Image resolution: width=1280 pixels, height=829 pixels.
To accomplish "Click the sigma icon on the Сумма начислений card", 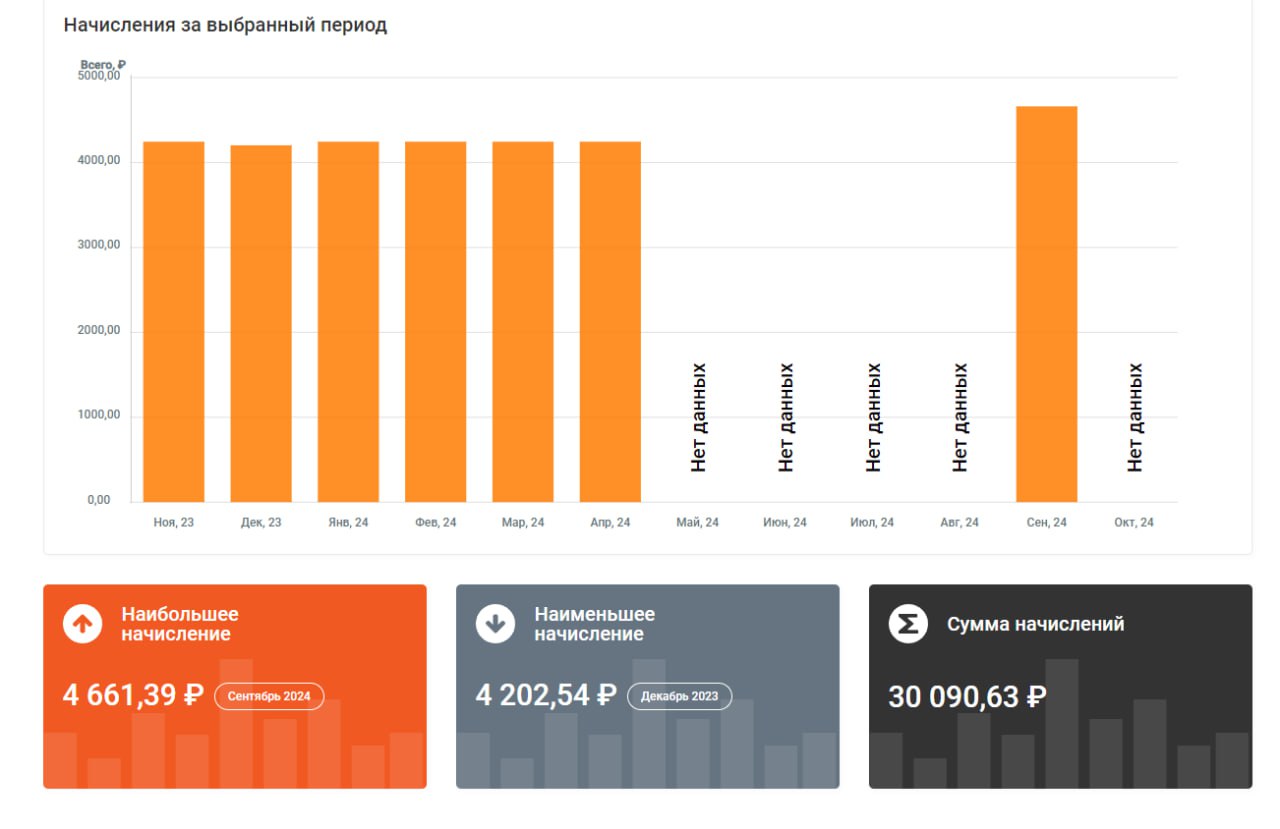I will point(908,624).
